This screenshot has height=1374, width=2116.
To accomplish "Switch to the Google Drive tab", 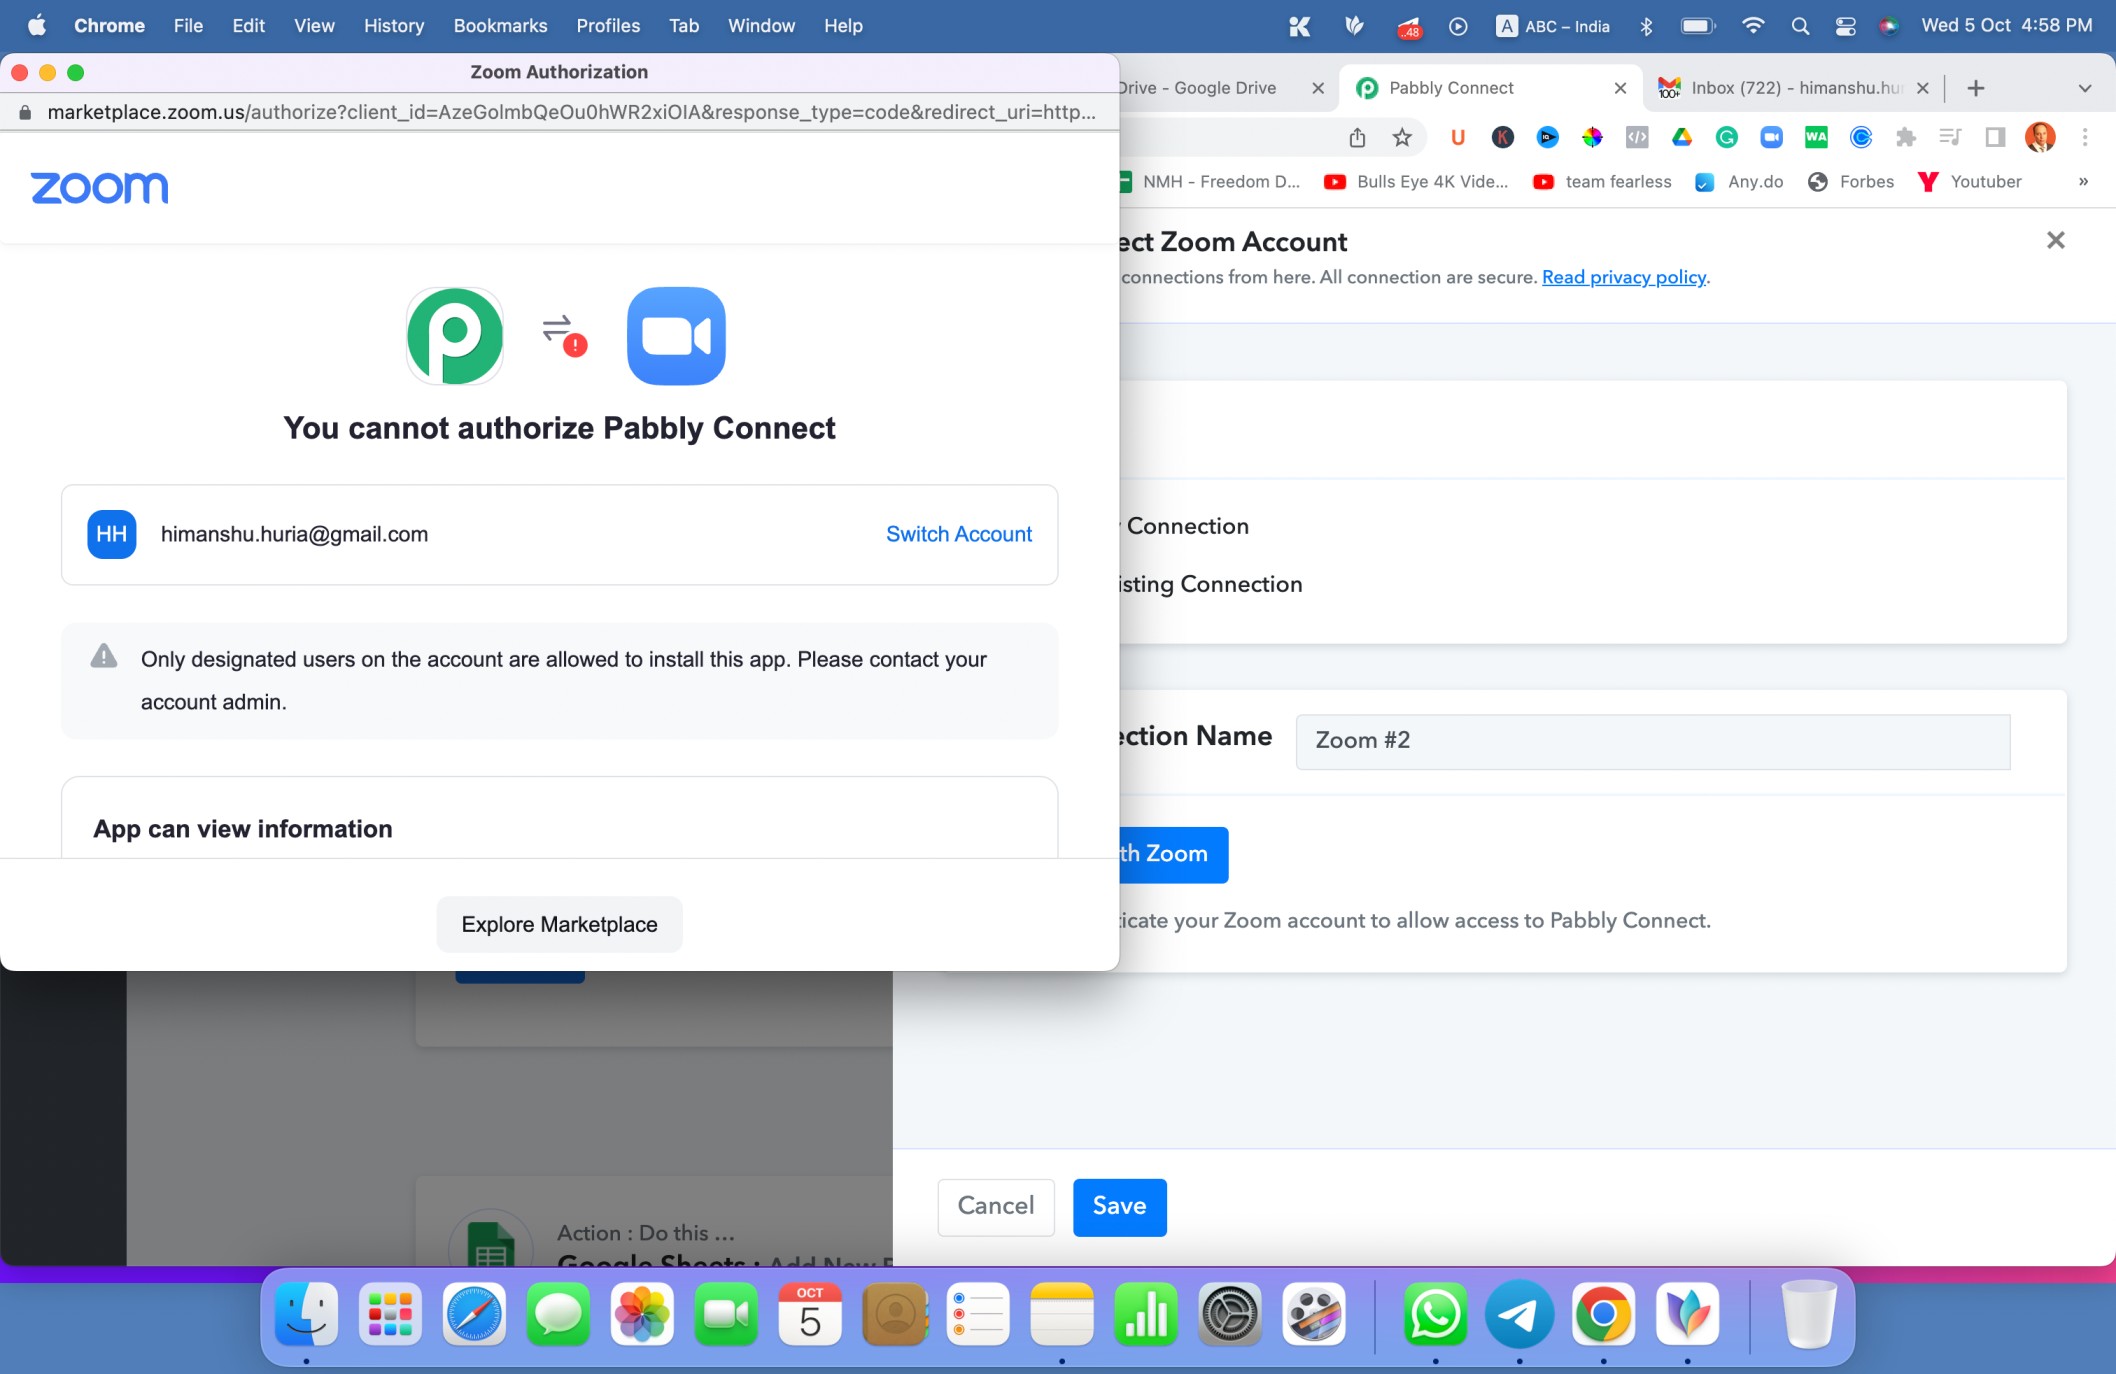I will click(1228, 88).
